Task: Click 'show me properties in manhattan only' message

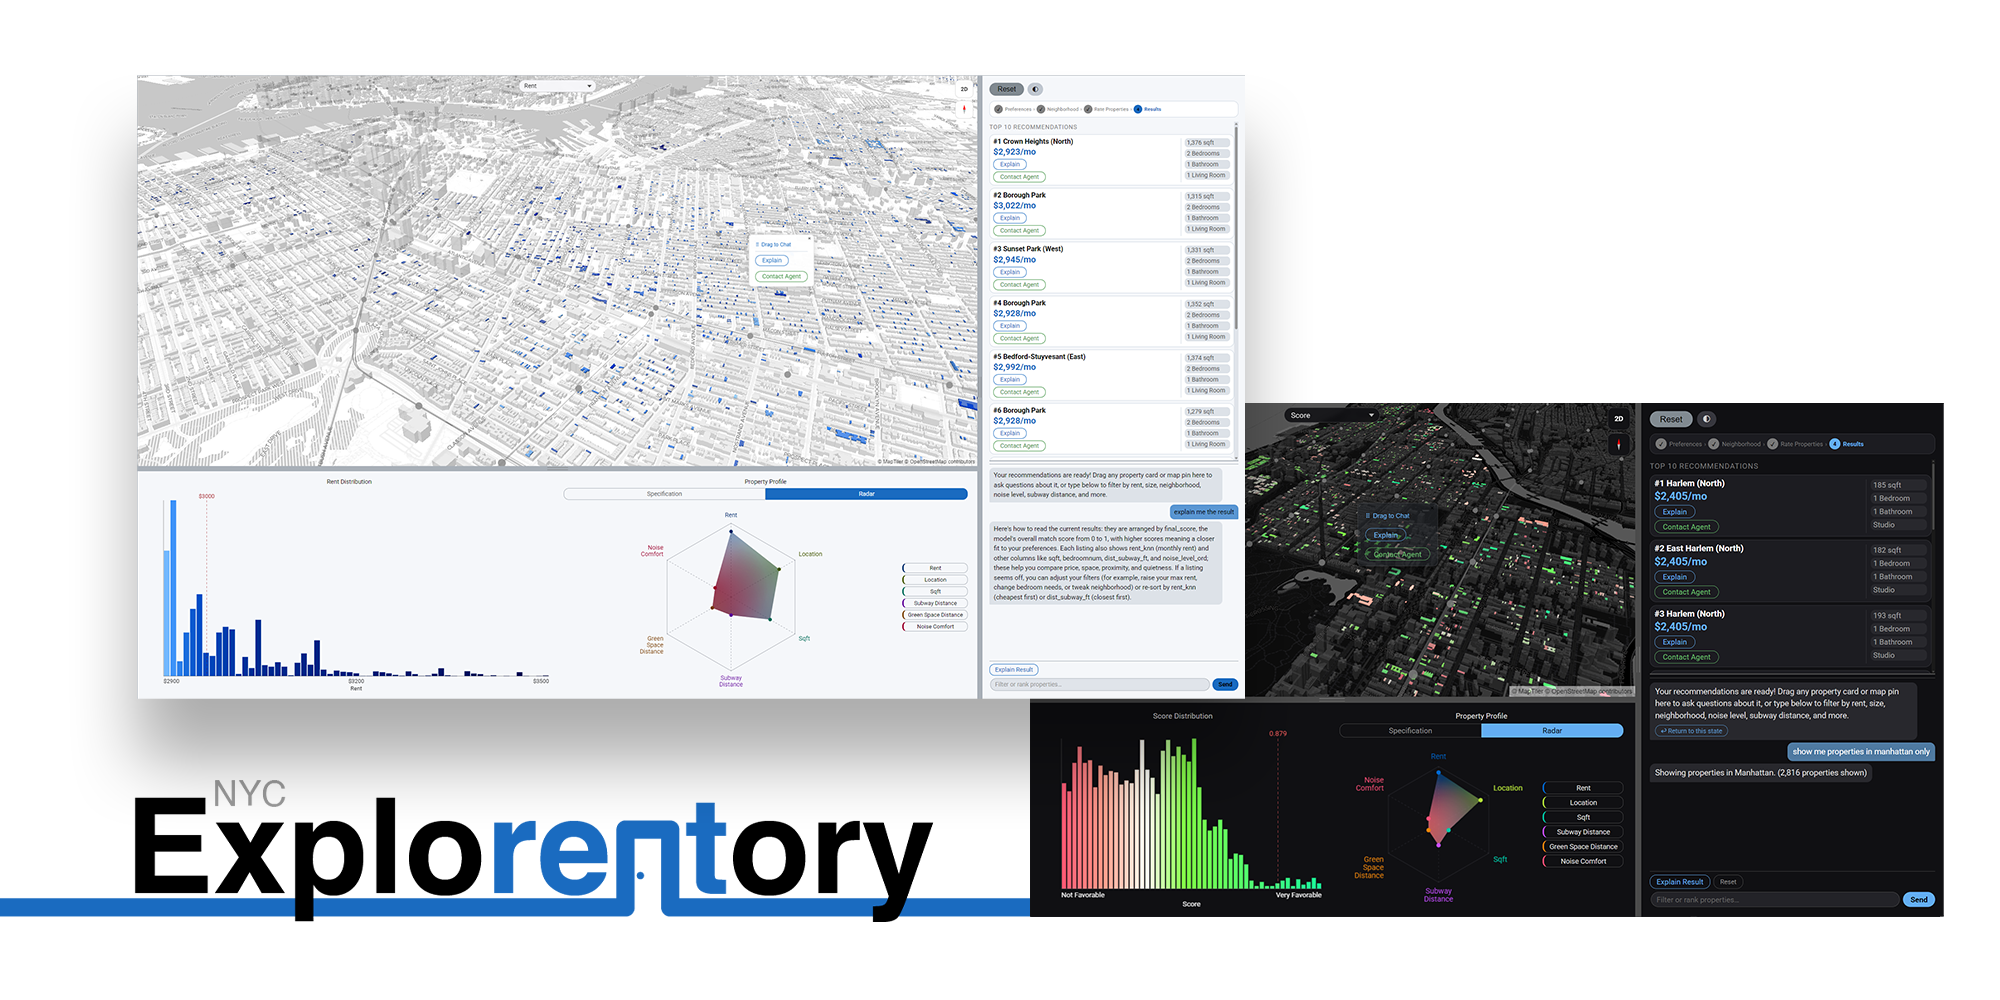Action: (x=1861, y=752)
